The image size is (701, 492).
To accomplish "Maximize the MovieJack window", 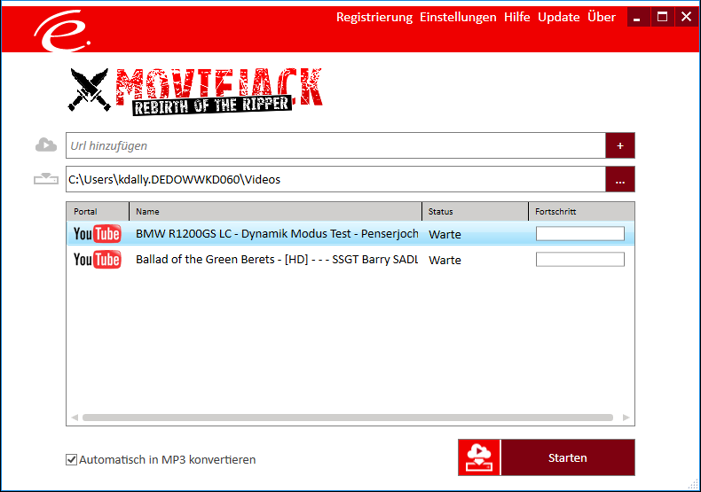I will point(662,17).
